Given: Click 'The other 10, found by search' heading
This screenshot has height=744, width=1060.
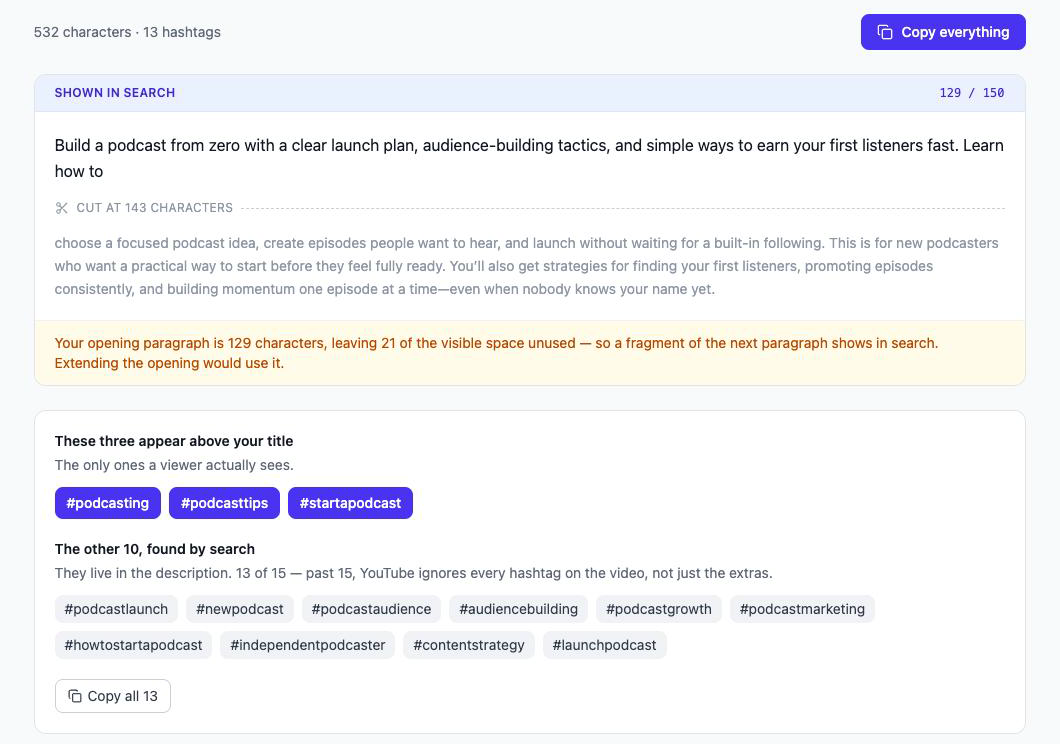Looking at the screenshot, I should [x=155, y=549].
